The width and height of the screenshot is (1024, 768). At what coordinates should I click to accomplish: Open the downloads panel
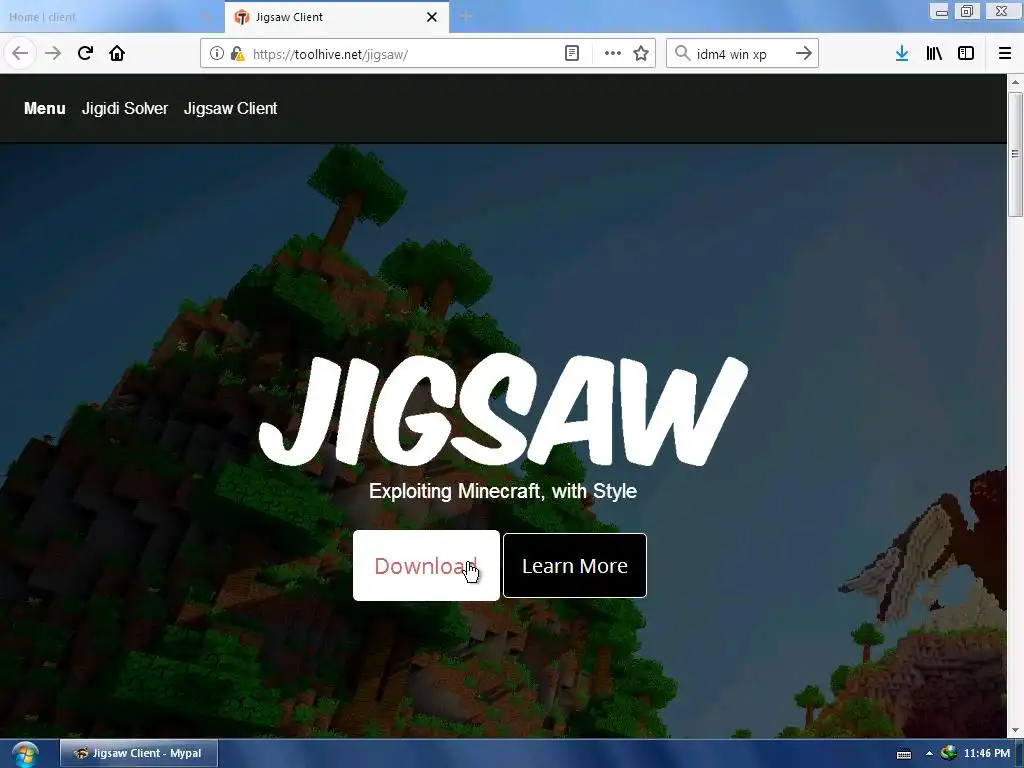pyautogui.click(x=902, y=54)
